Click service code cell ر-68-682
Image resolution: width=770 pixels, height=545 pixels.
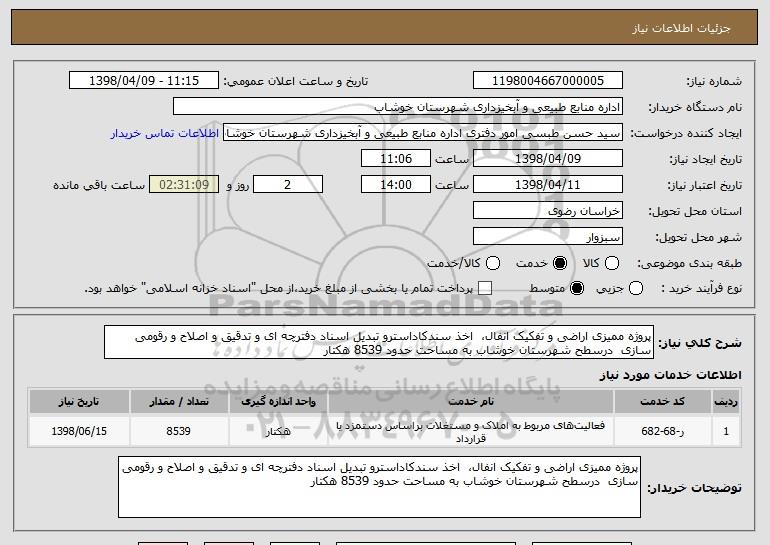pos(662,431)
